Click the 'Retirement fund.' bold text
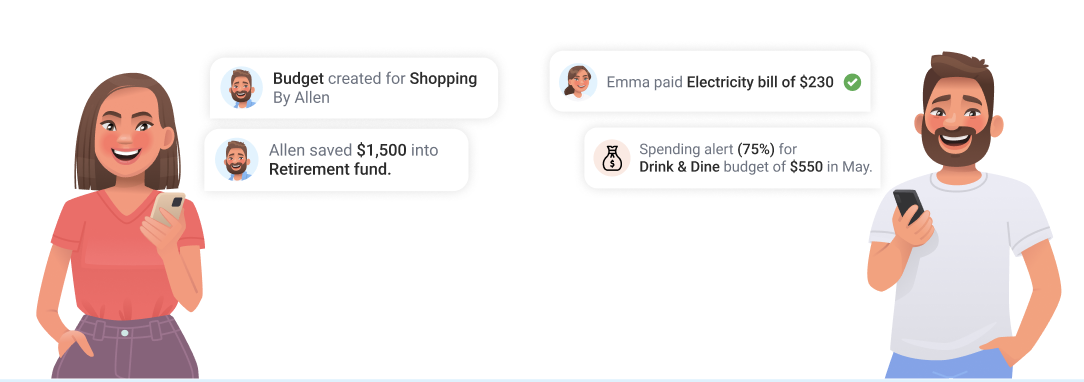Screen dimensions: 1084x382 click(x=330, y=169)
